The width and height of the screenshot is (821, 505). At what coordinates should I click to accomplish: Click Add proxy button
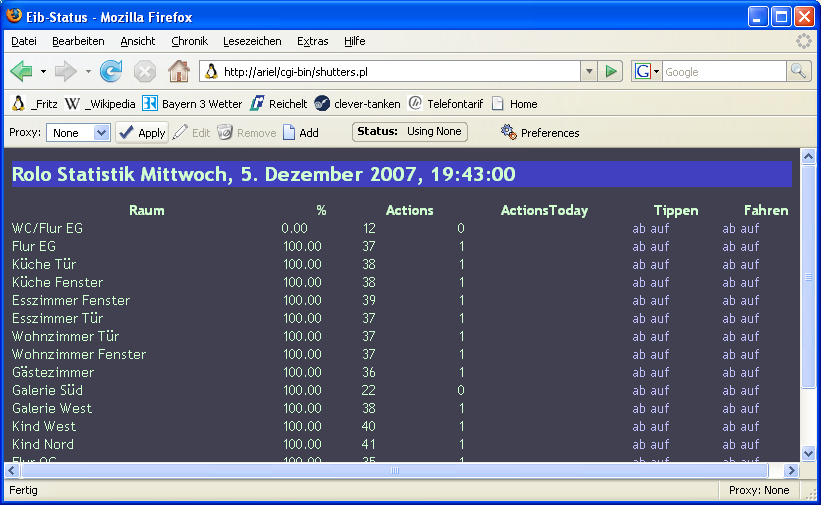300,132
